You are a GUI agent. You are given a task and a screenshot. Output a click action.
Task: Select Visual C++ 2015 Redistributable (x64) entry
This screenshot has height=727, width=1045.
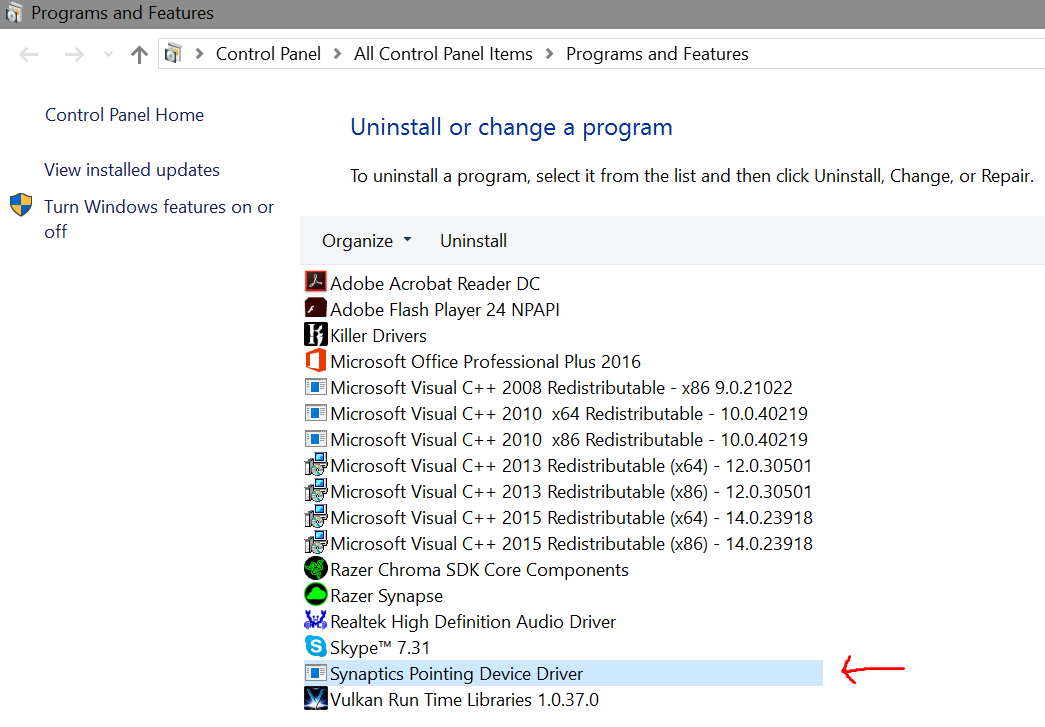click(571, 517)
